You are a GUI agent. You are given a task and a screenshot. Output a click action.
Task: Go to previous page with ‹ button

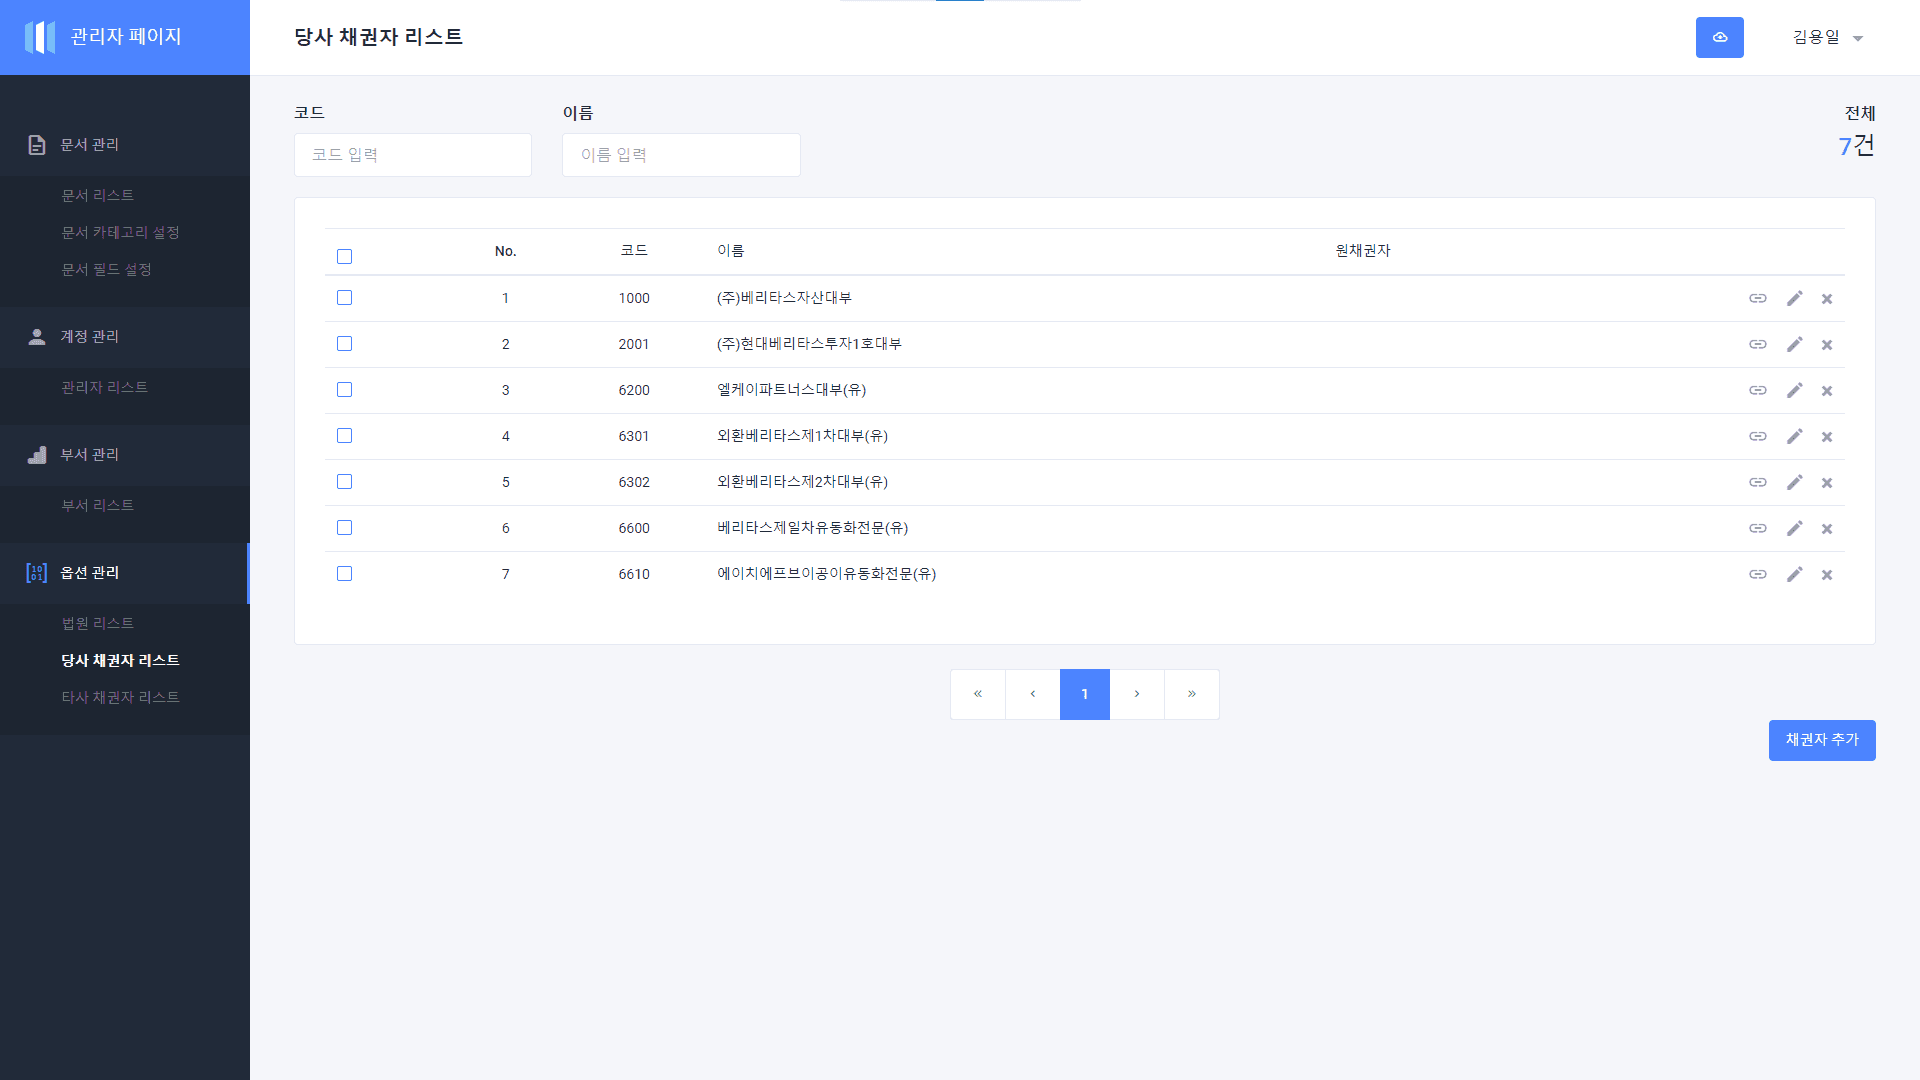pyautogui.click(x=1033, y=694)
